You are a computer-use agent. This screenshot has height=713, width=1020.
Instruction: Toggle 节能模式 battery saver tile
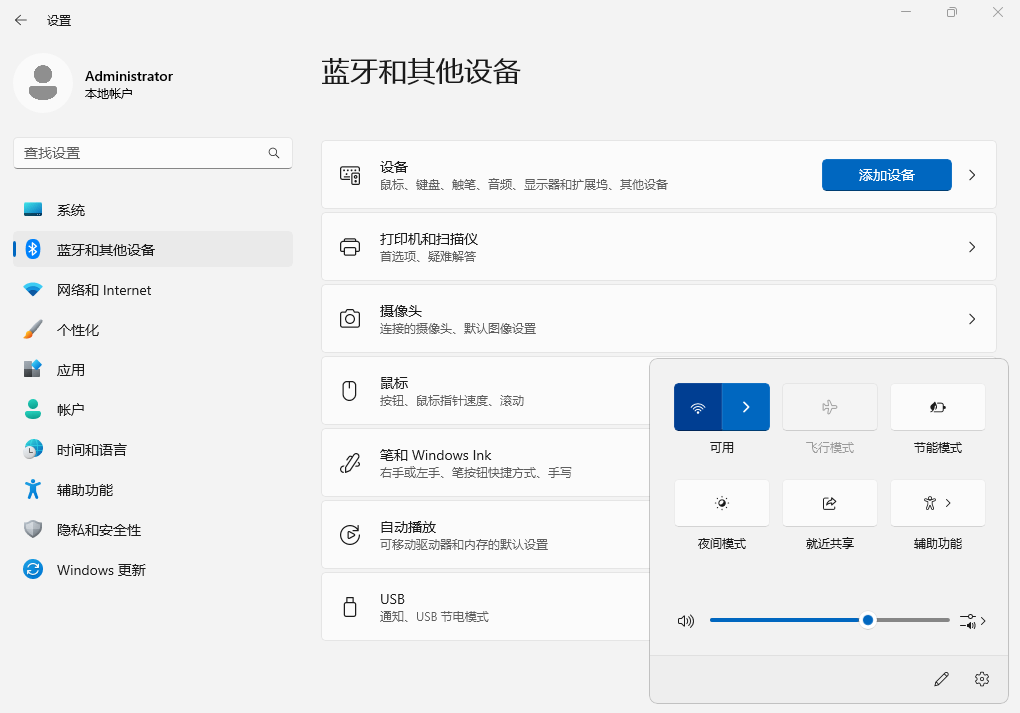[x=937, y=407]
